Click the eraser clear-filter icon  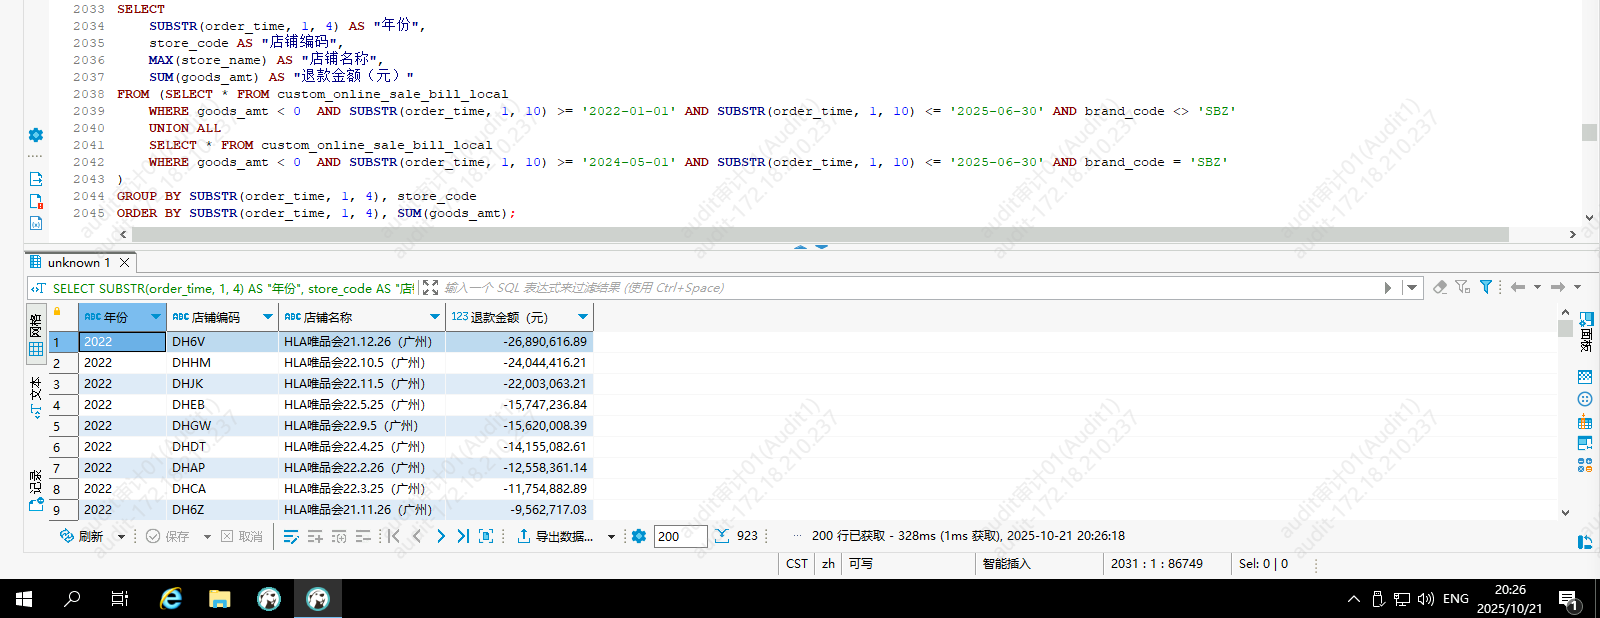pyautogui.click(x=1440, y=287)
